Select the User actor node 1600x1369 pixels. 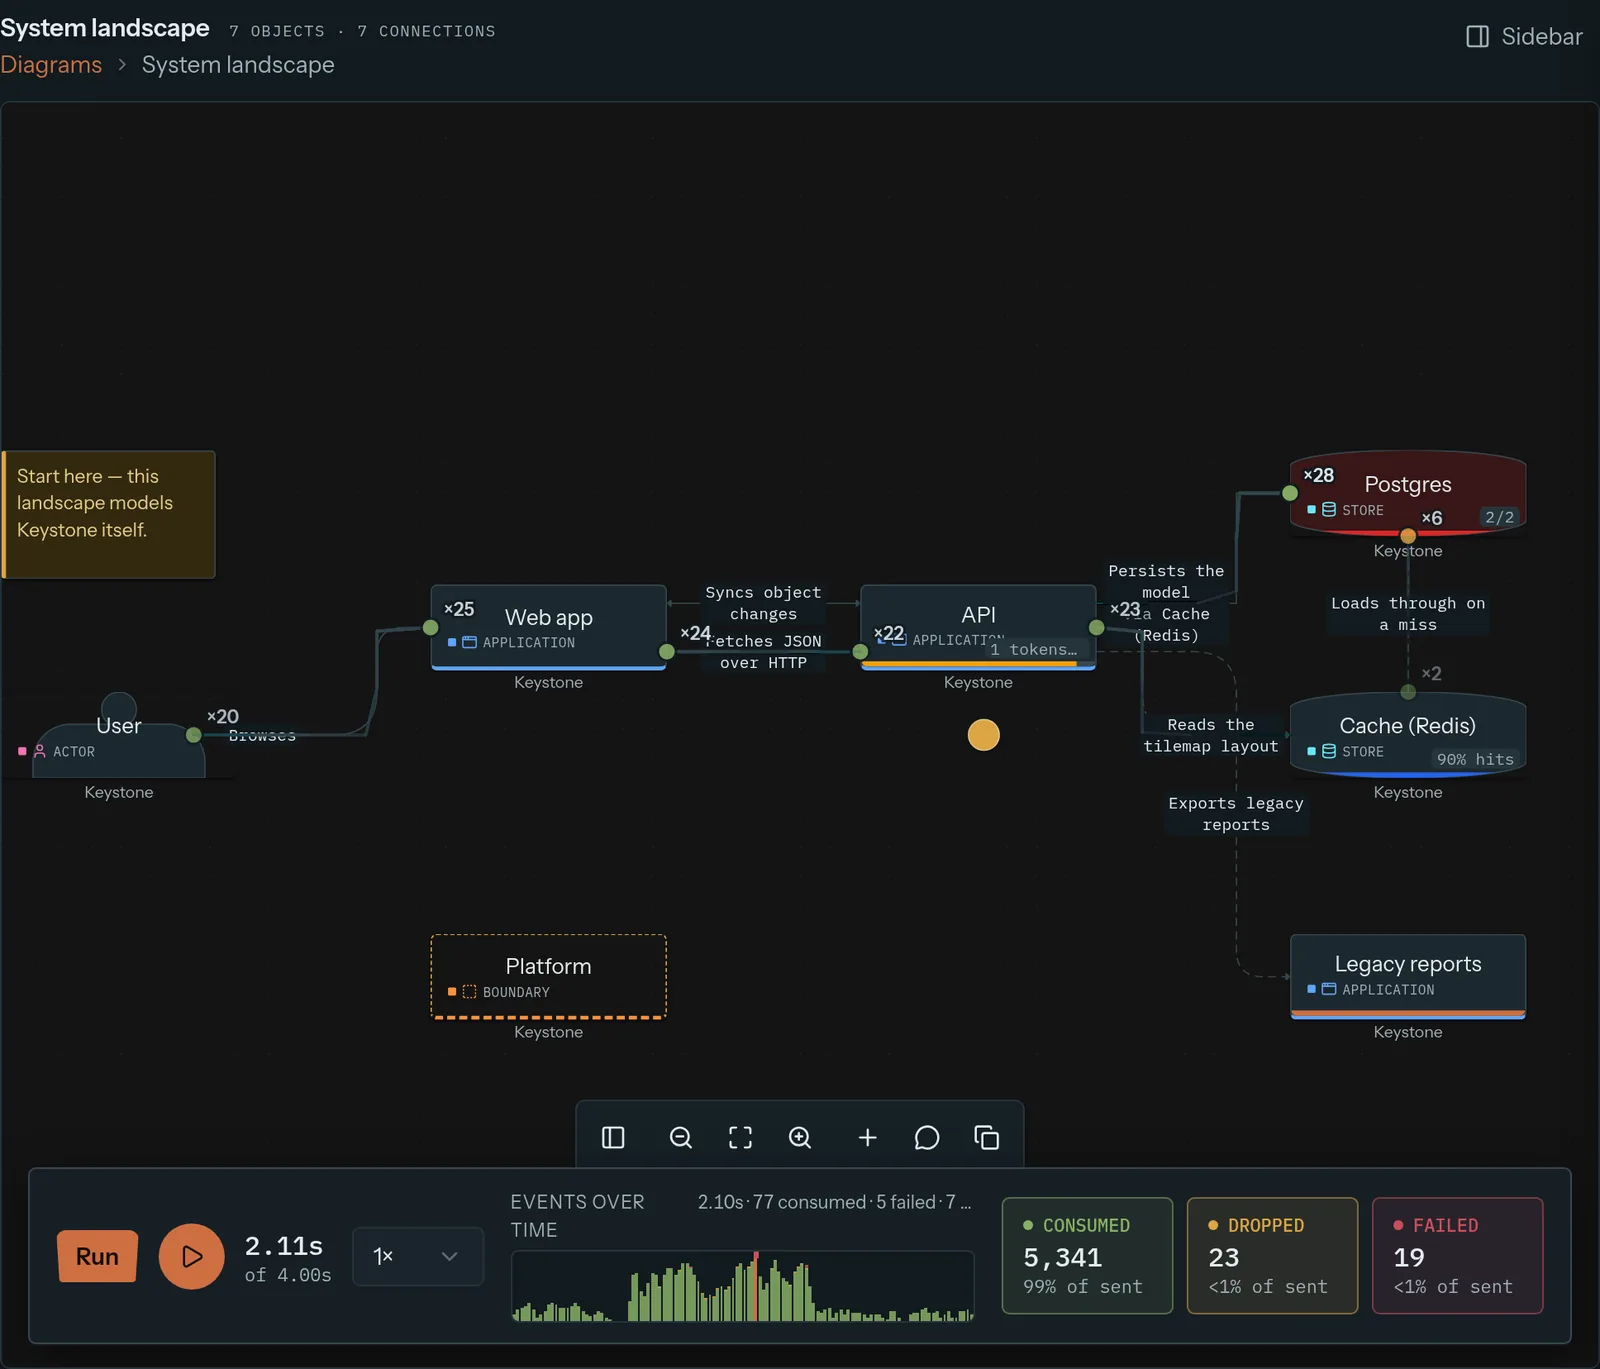119,736
